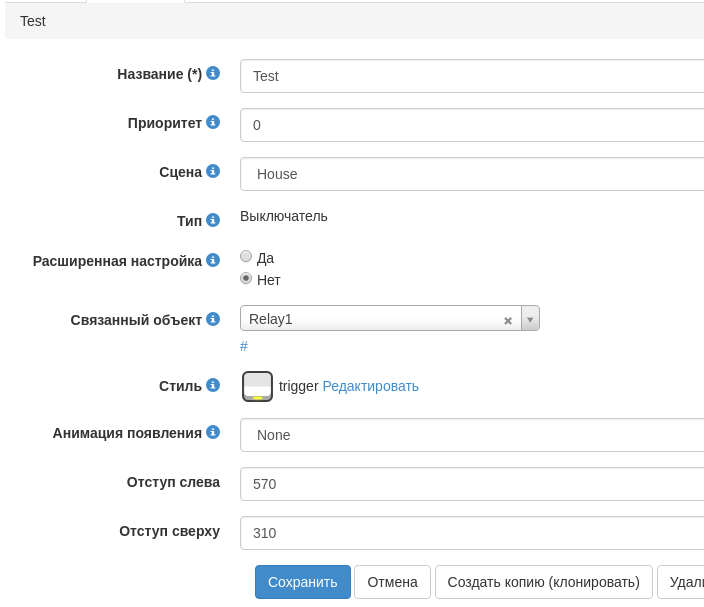704x607 pixels.
Task: Click the Отступ слева input field
Action: pos(472,484)
